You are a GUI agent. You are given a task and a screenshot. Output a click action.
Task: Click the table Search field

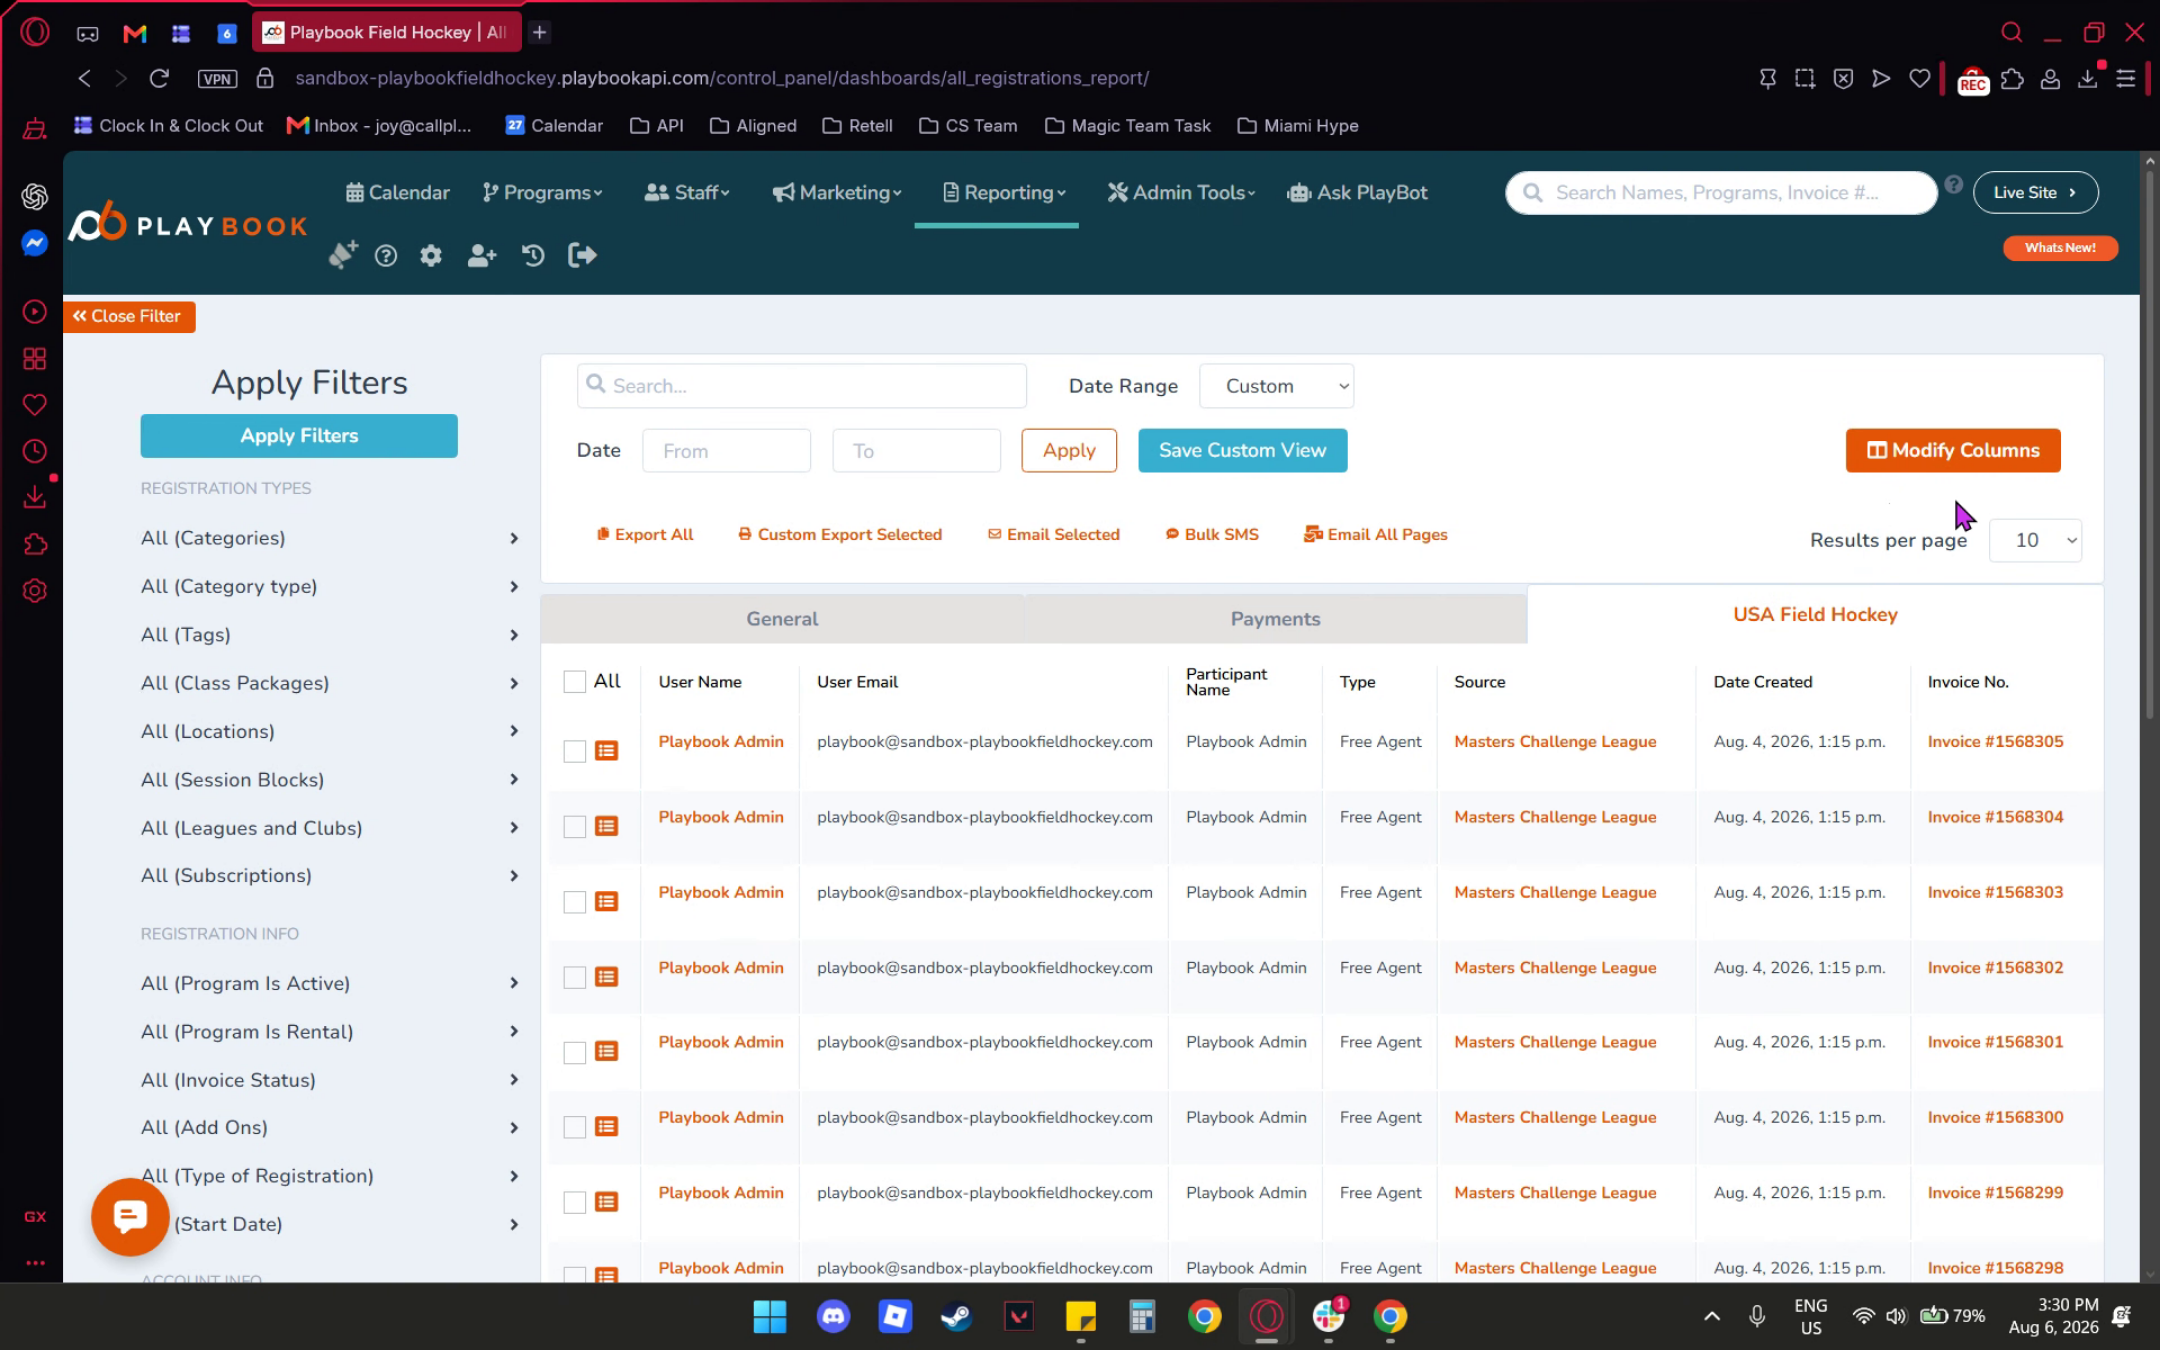[802, 386]
